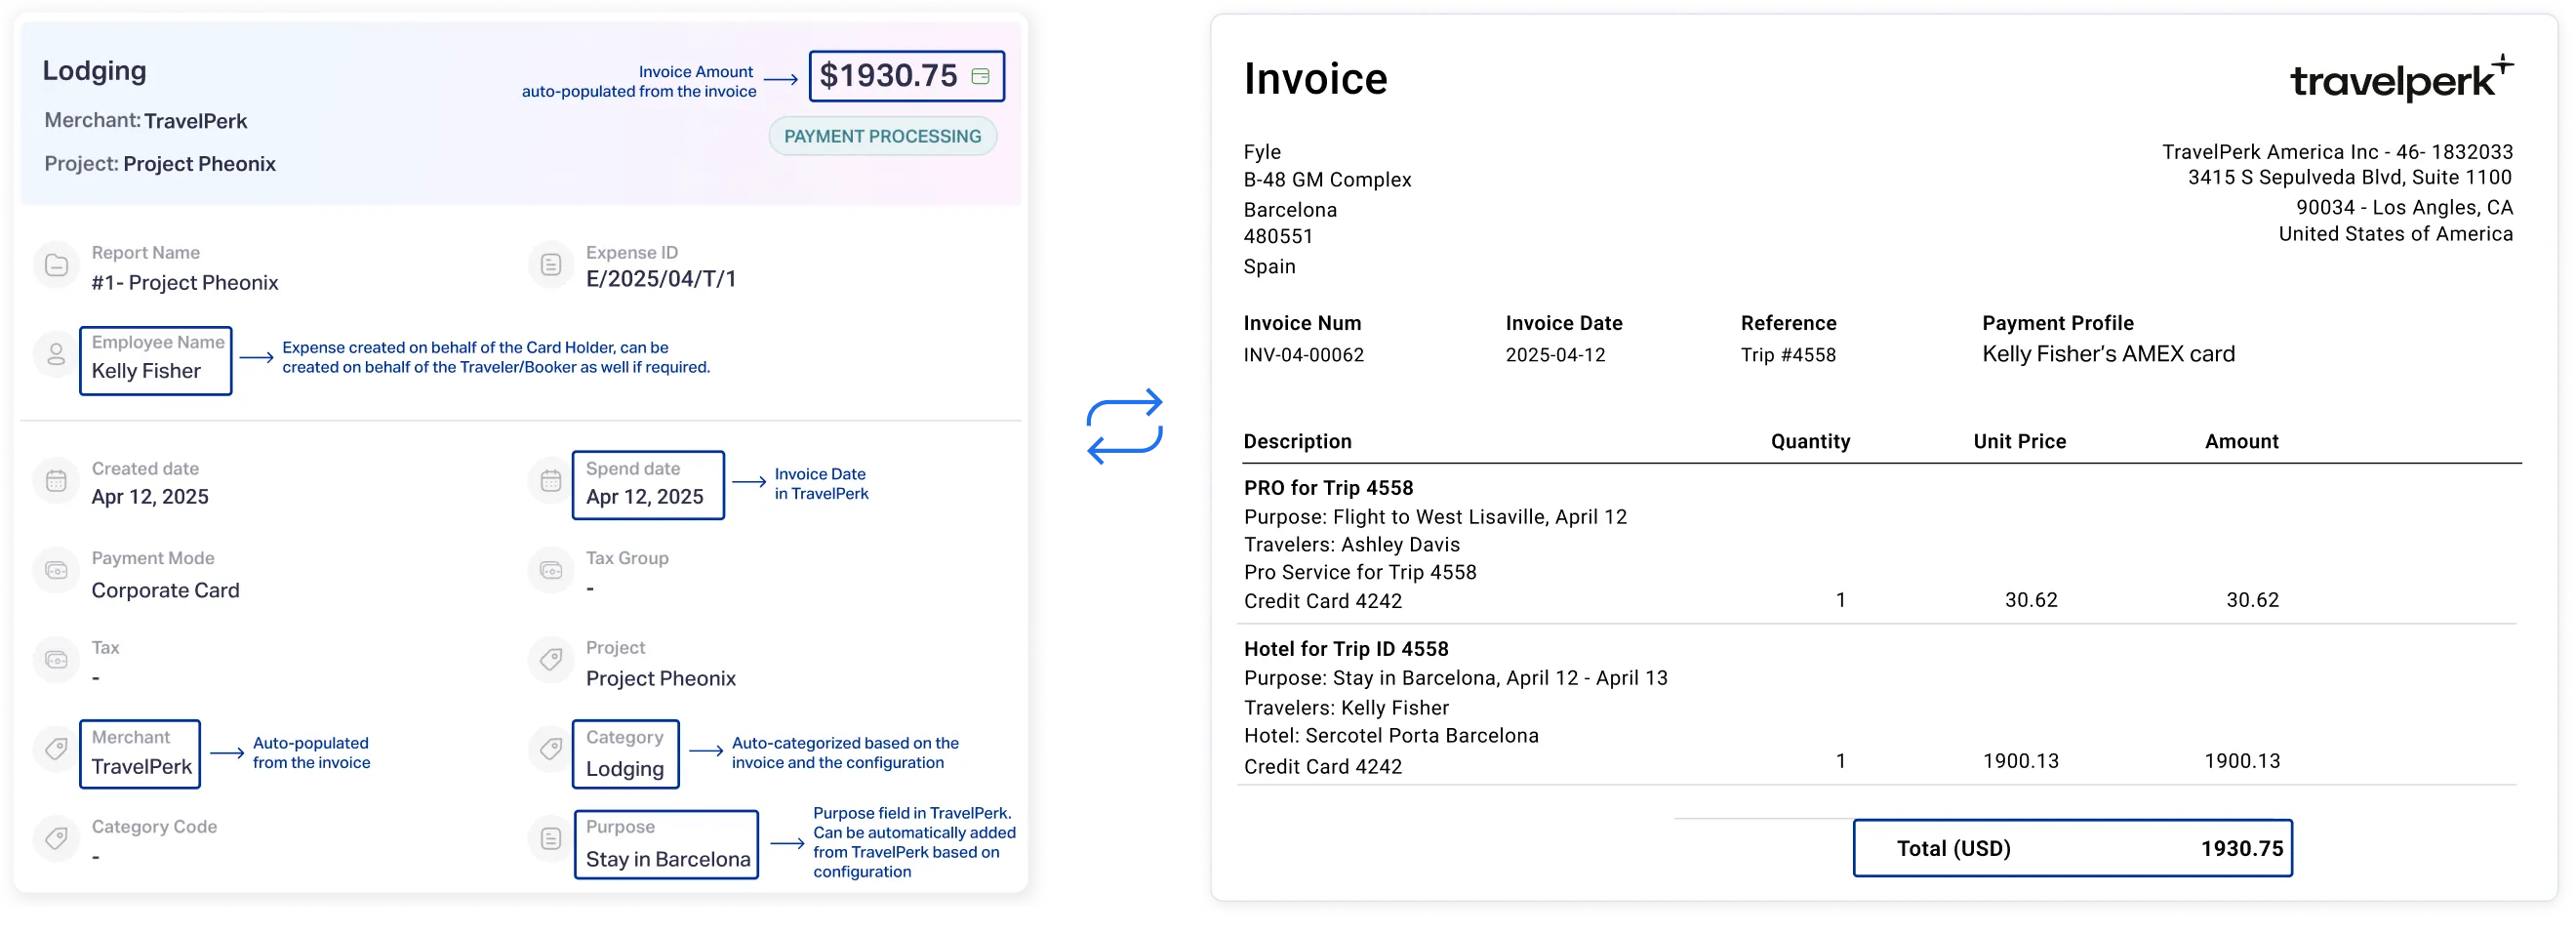The image size is (2576, 934).
Task: Click the Lodging expense title
Action: (94, 70)
